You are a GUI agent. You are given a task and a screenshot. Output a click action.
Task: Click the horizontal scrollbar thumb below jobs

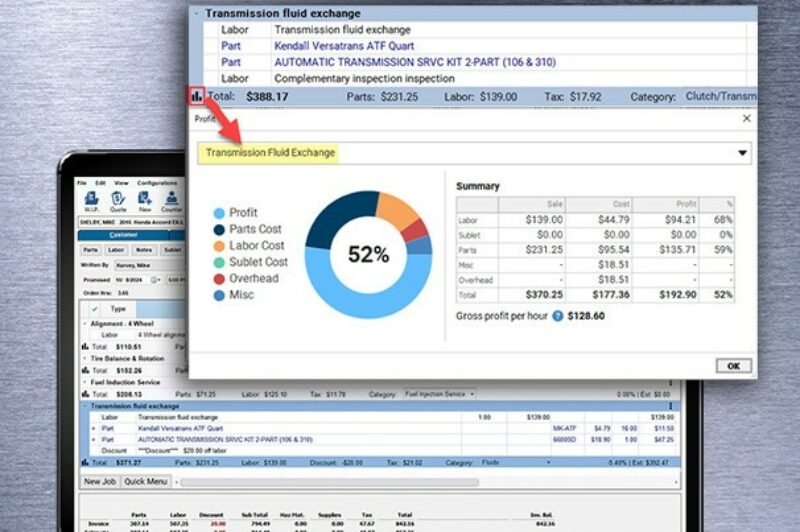pyautogui.click(x=330, y=482)
